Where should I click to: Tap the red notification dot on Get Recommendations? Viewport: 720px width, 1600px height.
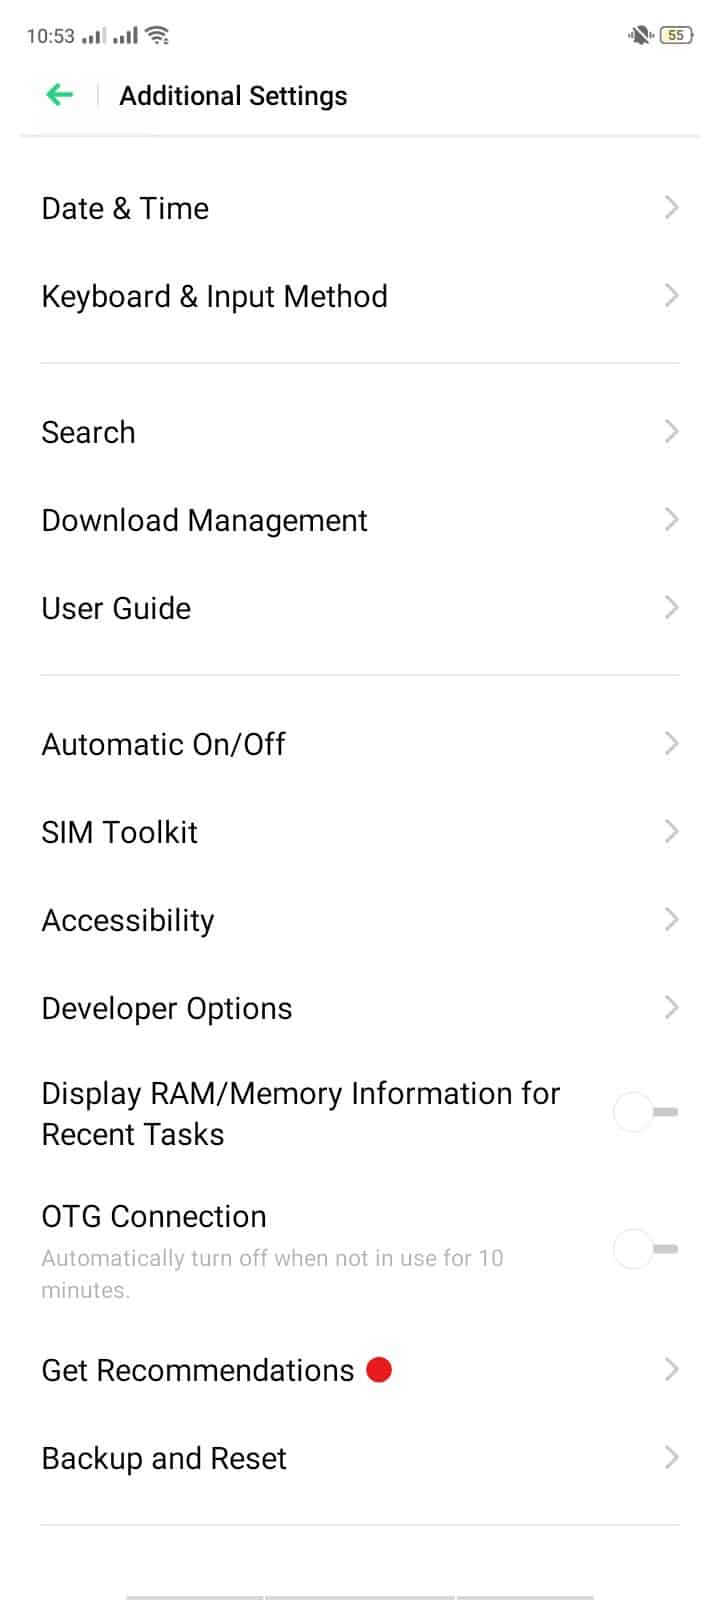(x=379, y=1369)
